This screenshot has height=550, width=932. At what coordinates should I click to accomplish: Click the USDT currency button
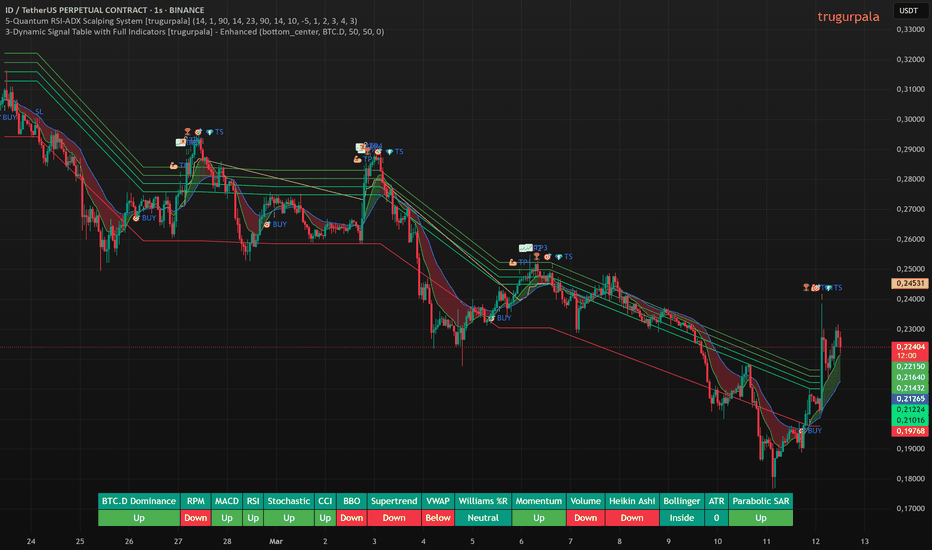(908, 10)
